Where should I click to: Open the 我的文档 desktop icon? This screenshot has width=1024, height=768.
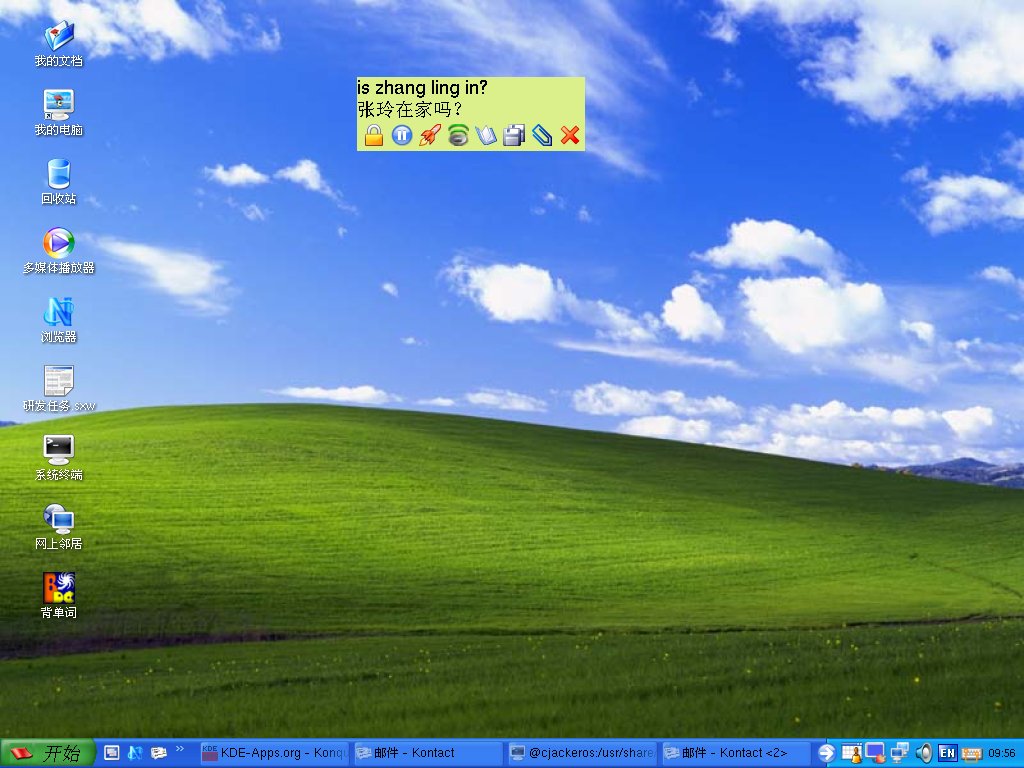click(x=59, y=44)
